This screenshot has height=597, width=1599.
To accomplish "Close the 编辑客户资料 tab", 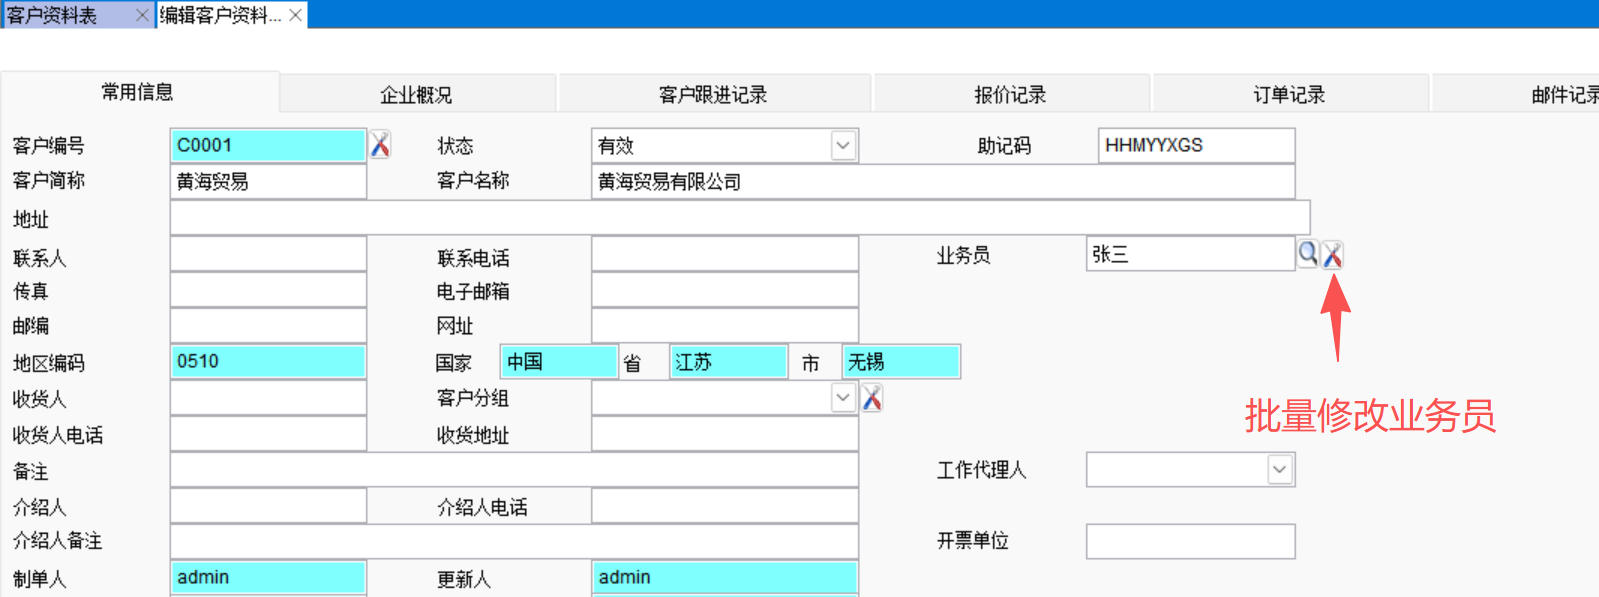I will (295, 15).
